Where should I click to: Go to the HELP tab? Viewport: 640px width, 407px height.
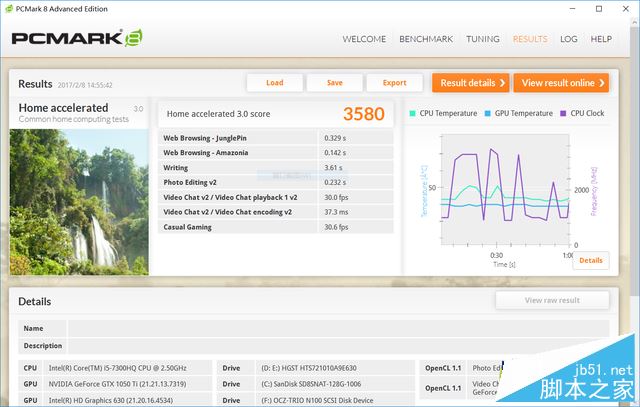pyautogui.click(x=601, y=39)
